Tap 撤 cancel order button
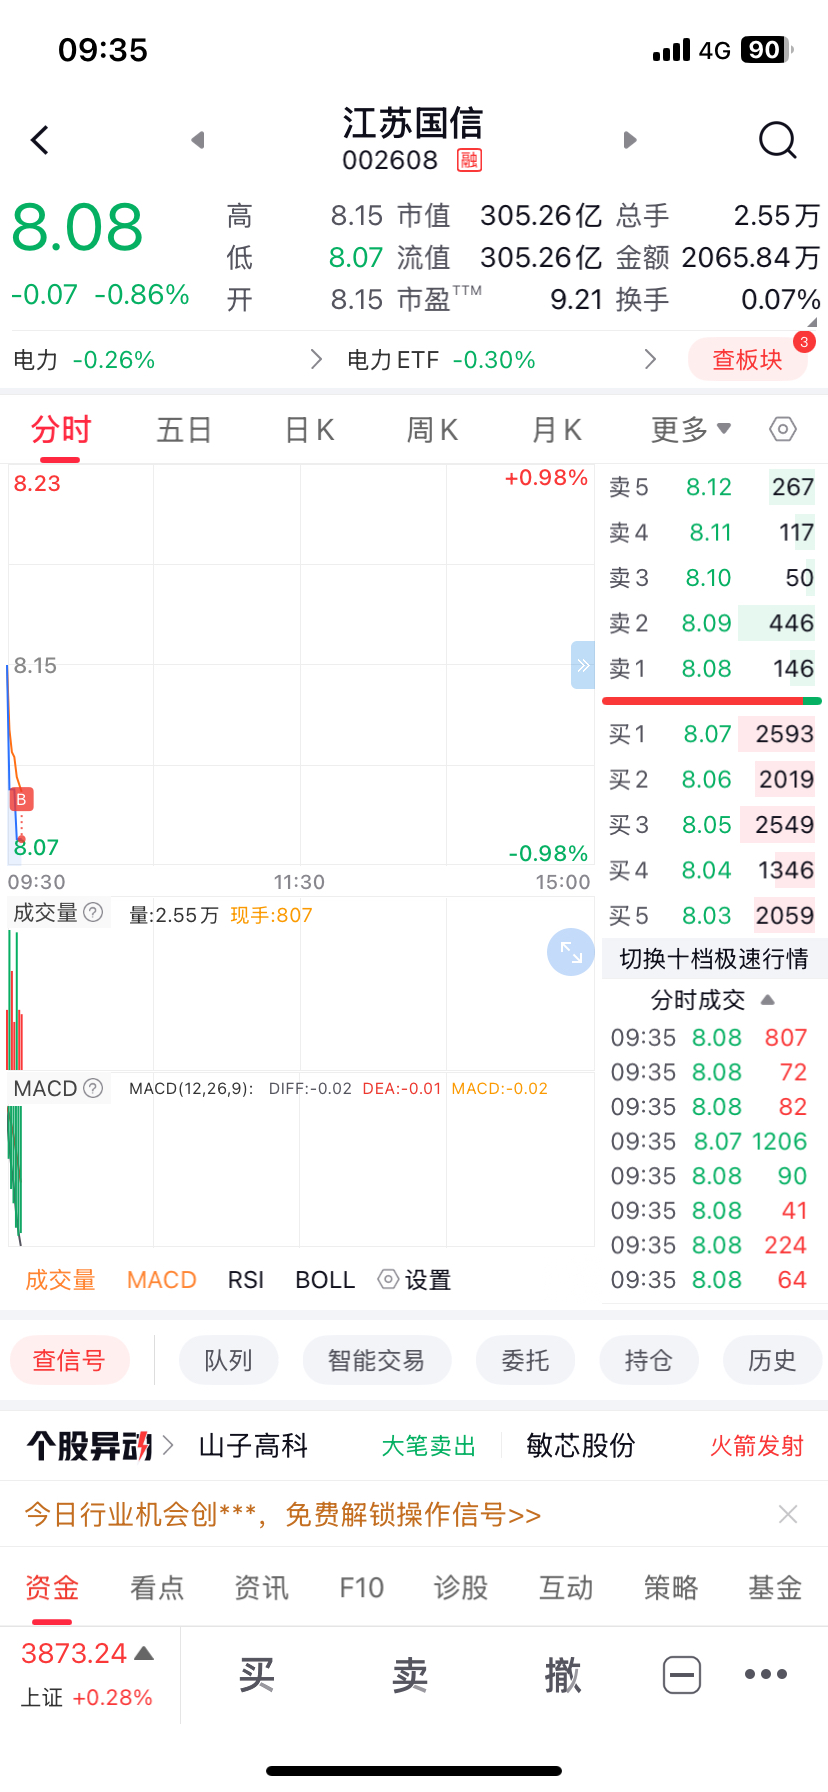The image size is (828, 1792). pos(563,1674)
